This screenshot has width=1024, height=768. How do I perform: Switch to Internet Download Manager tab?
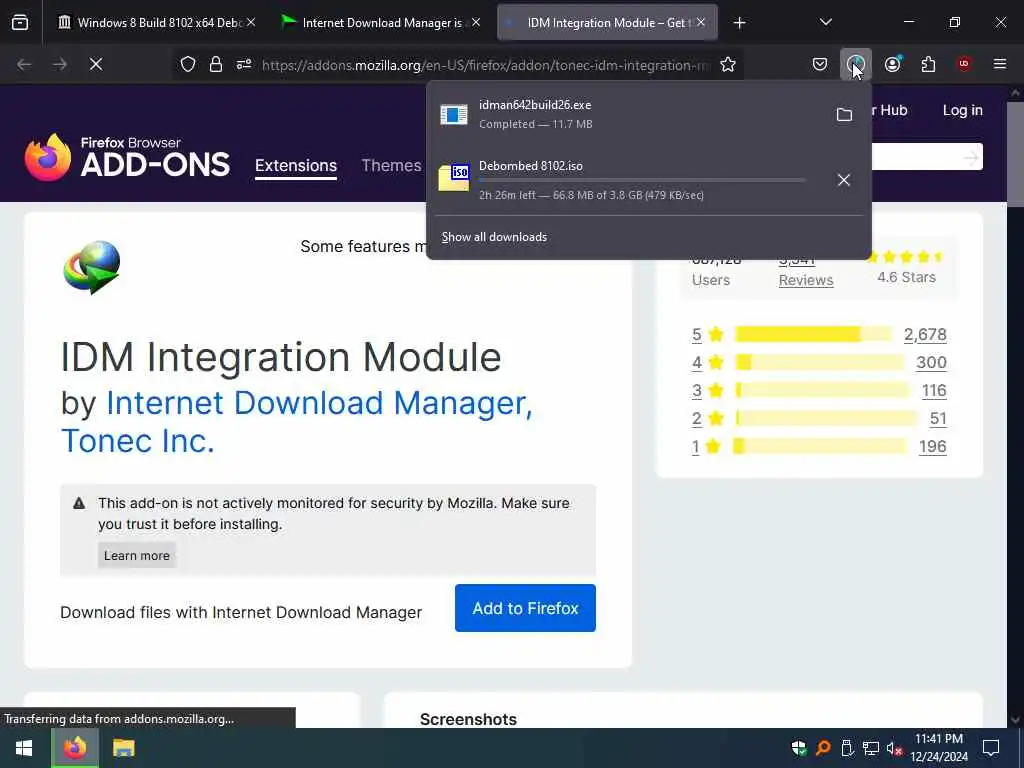(x=381, y=23)
